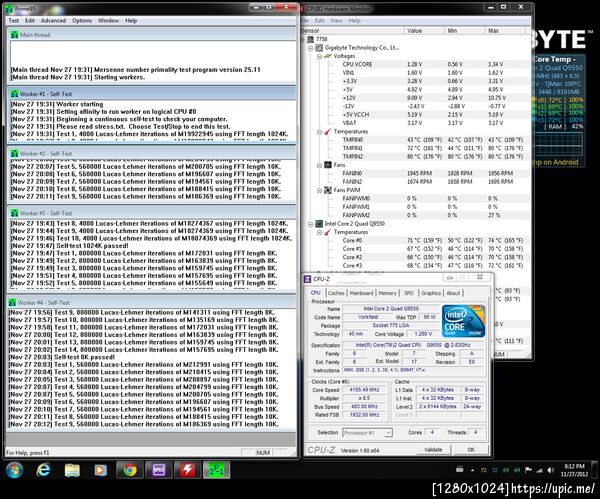
Task: Collapse the Voltages section in Hardware Monitor
Action: coord(319,56)
